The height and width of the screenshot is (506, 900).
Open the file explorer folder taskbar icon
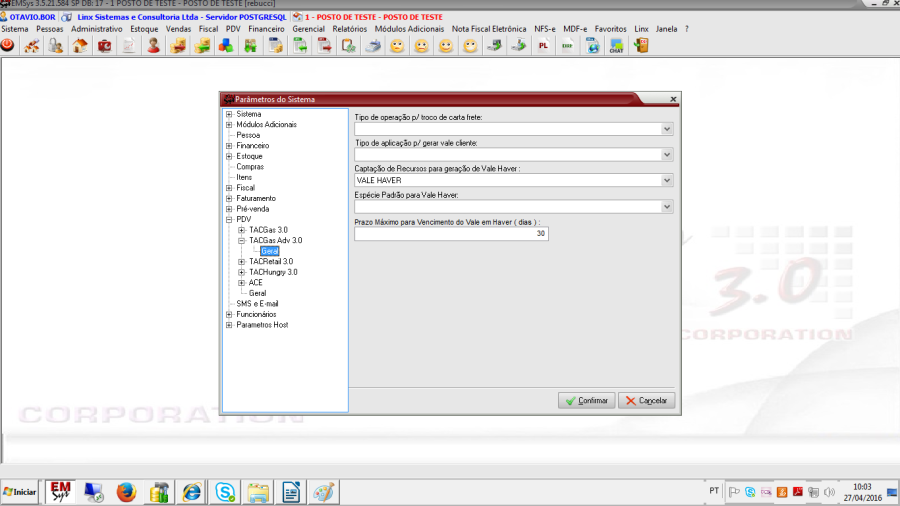point(258,492)
